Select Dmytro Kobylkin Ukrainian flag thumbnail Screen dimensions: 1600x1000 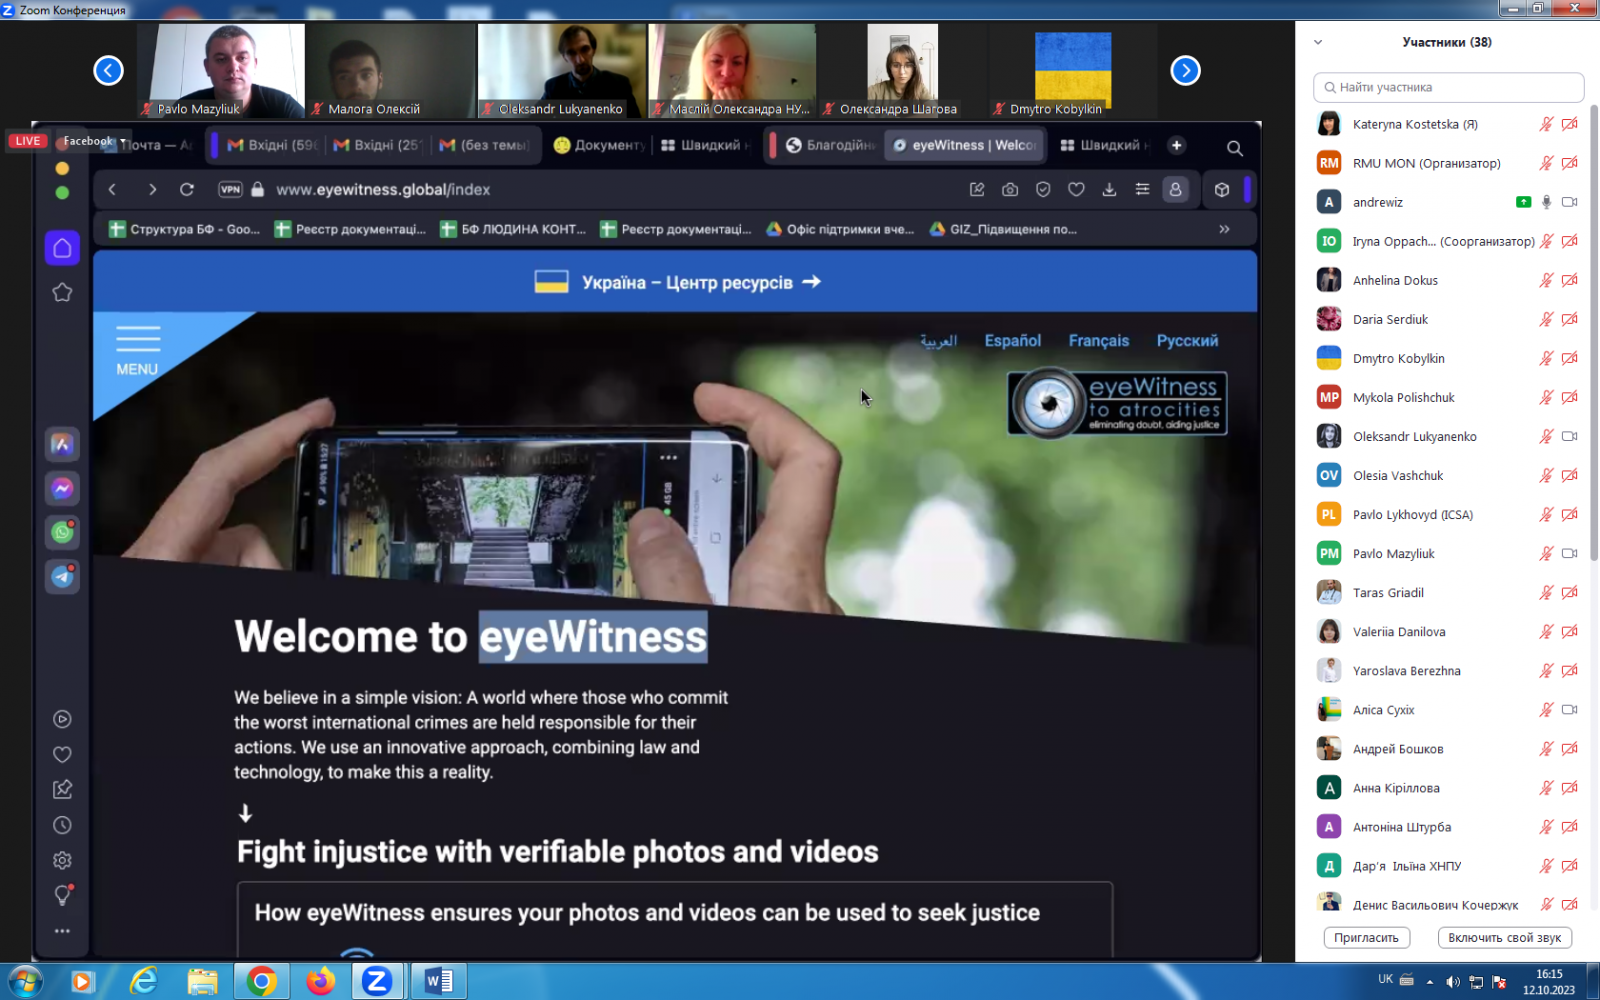(x=1073, y=71)
